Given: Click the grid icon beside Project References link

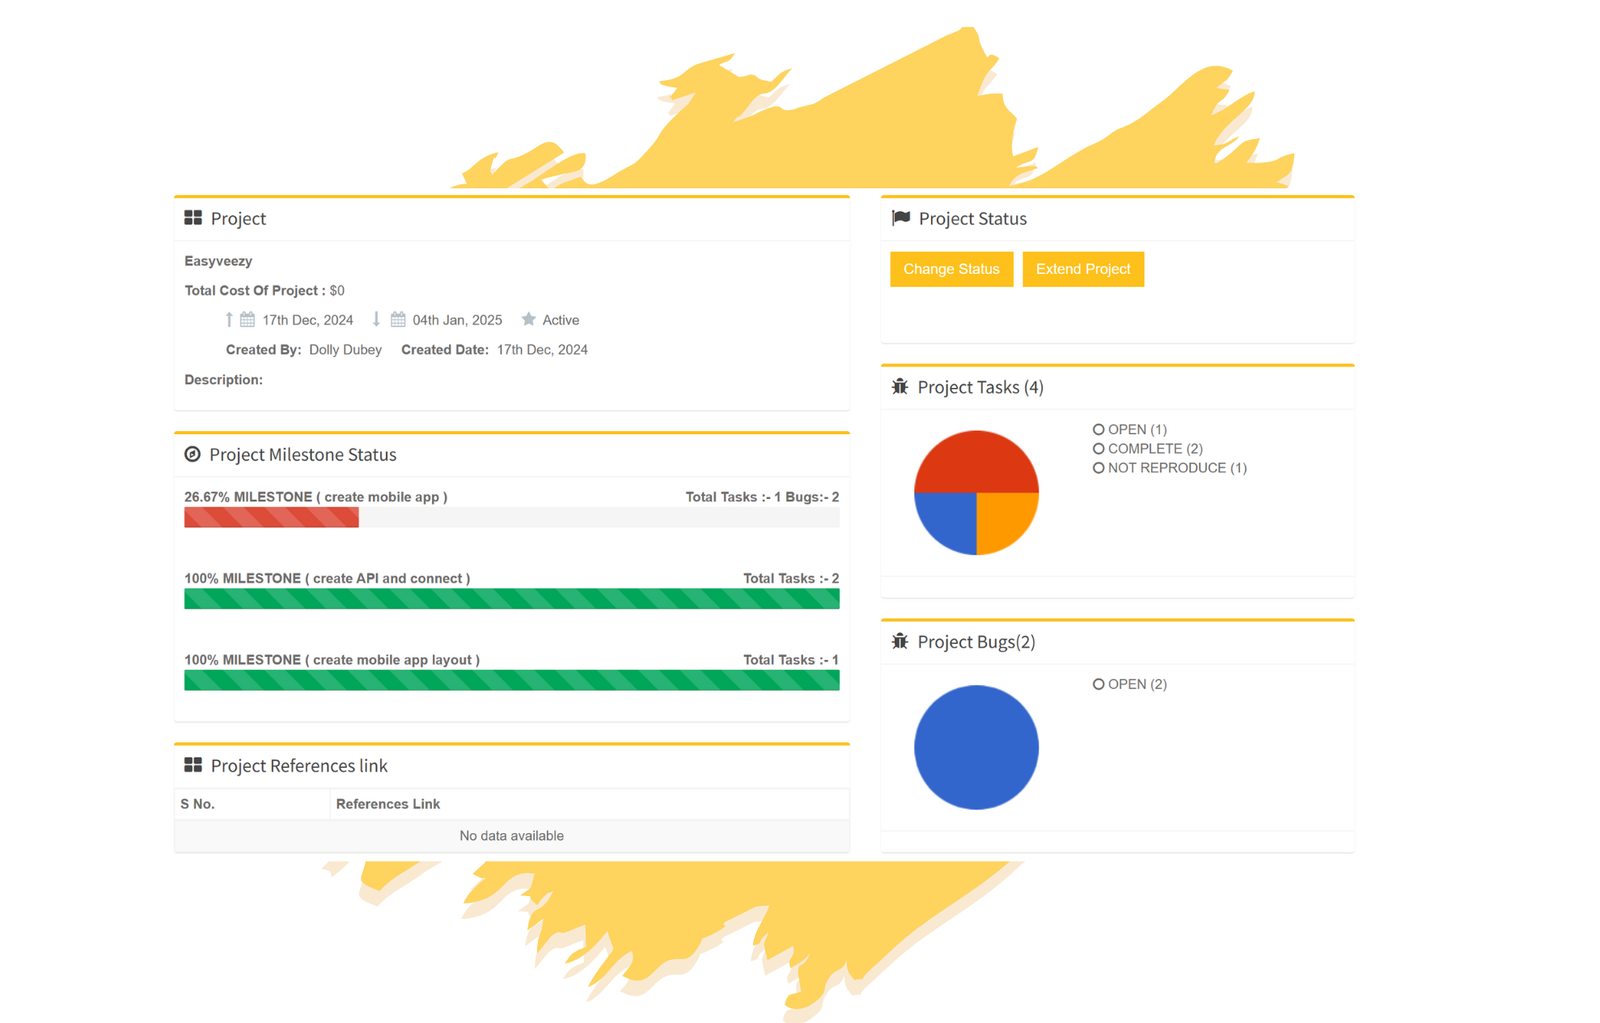Looking at the screenshot, I should coord(193,766).
